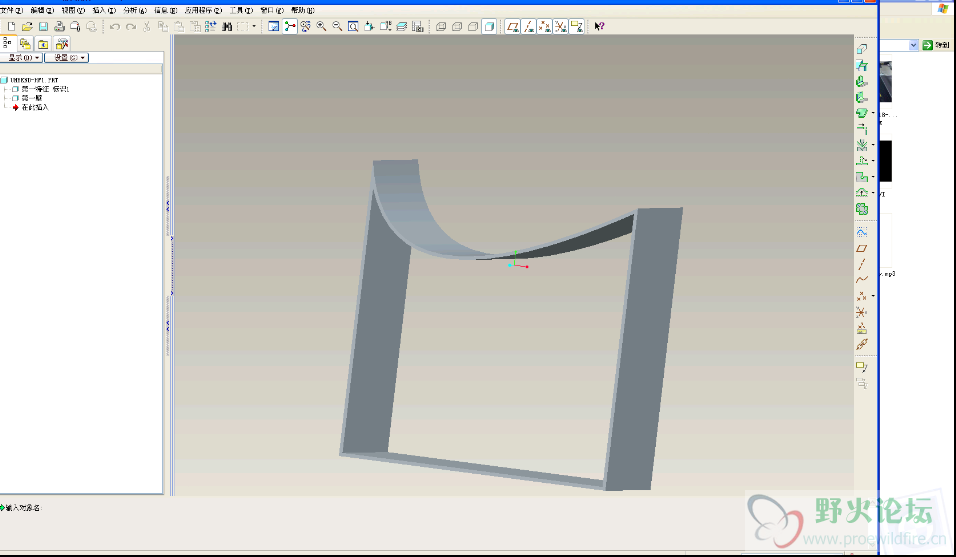This screenshot has height=557, width=956.
Task: Click the Zoom In magnifier icon
Action: 321,26
